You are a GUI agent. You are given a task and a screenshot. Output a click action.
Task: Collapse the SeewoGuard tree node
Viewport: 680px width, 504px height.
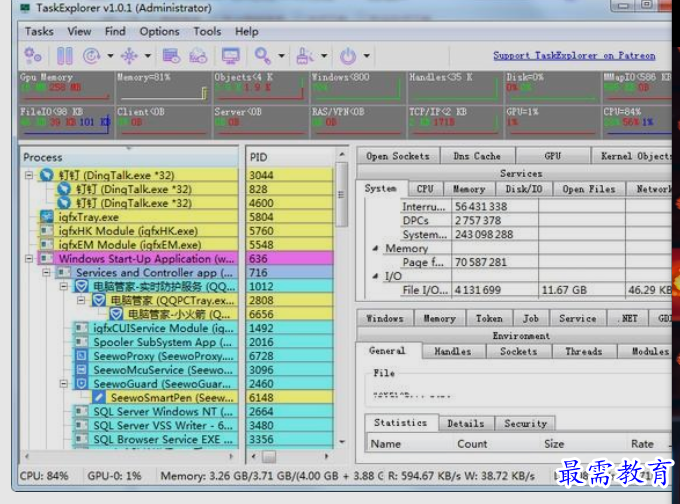(64, 383)
